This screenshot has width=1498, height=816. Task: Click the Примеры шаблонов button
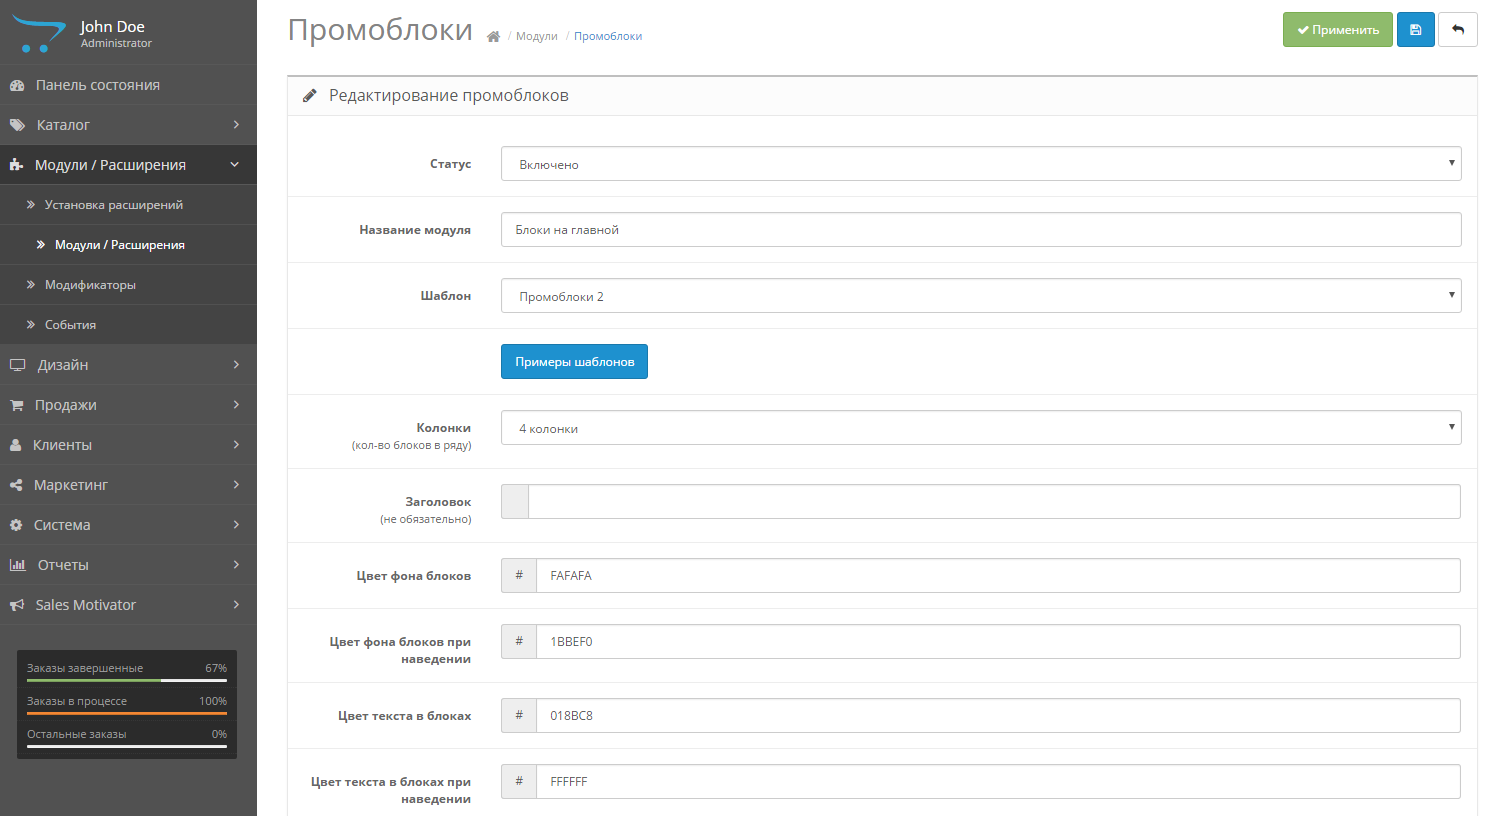pos(574,362)
